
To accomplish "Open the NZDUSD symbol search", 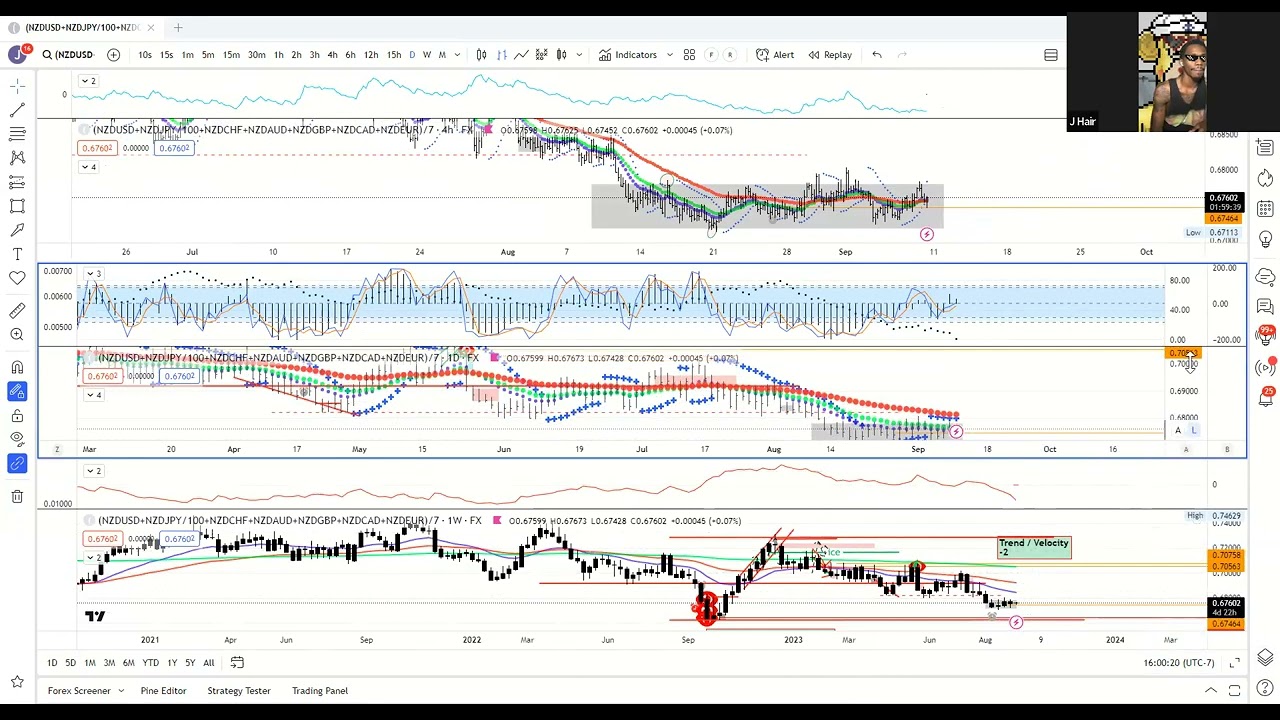I will (x=68, y=55).
